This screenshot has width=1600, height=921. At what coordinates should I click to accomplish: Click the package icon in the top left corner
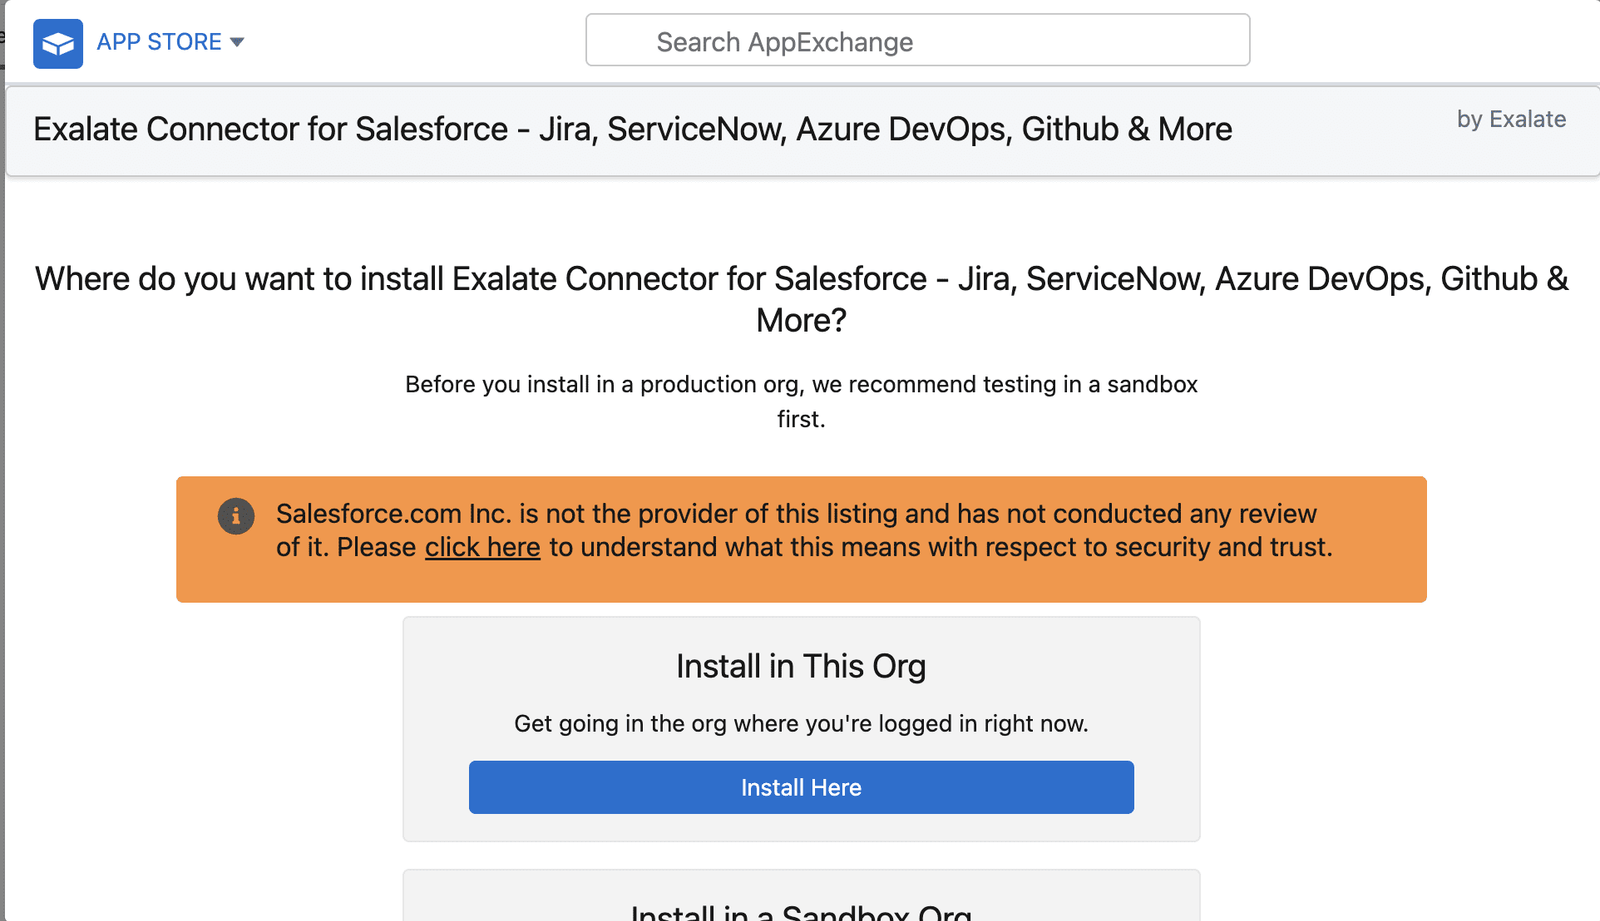pyautogui.click(x=57, y=43)
